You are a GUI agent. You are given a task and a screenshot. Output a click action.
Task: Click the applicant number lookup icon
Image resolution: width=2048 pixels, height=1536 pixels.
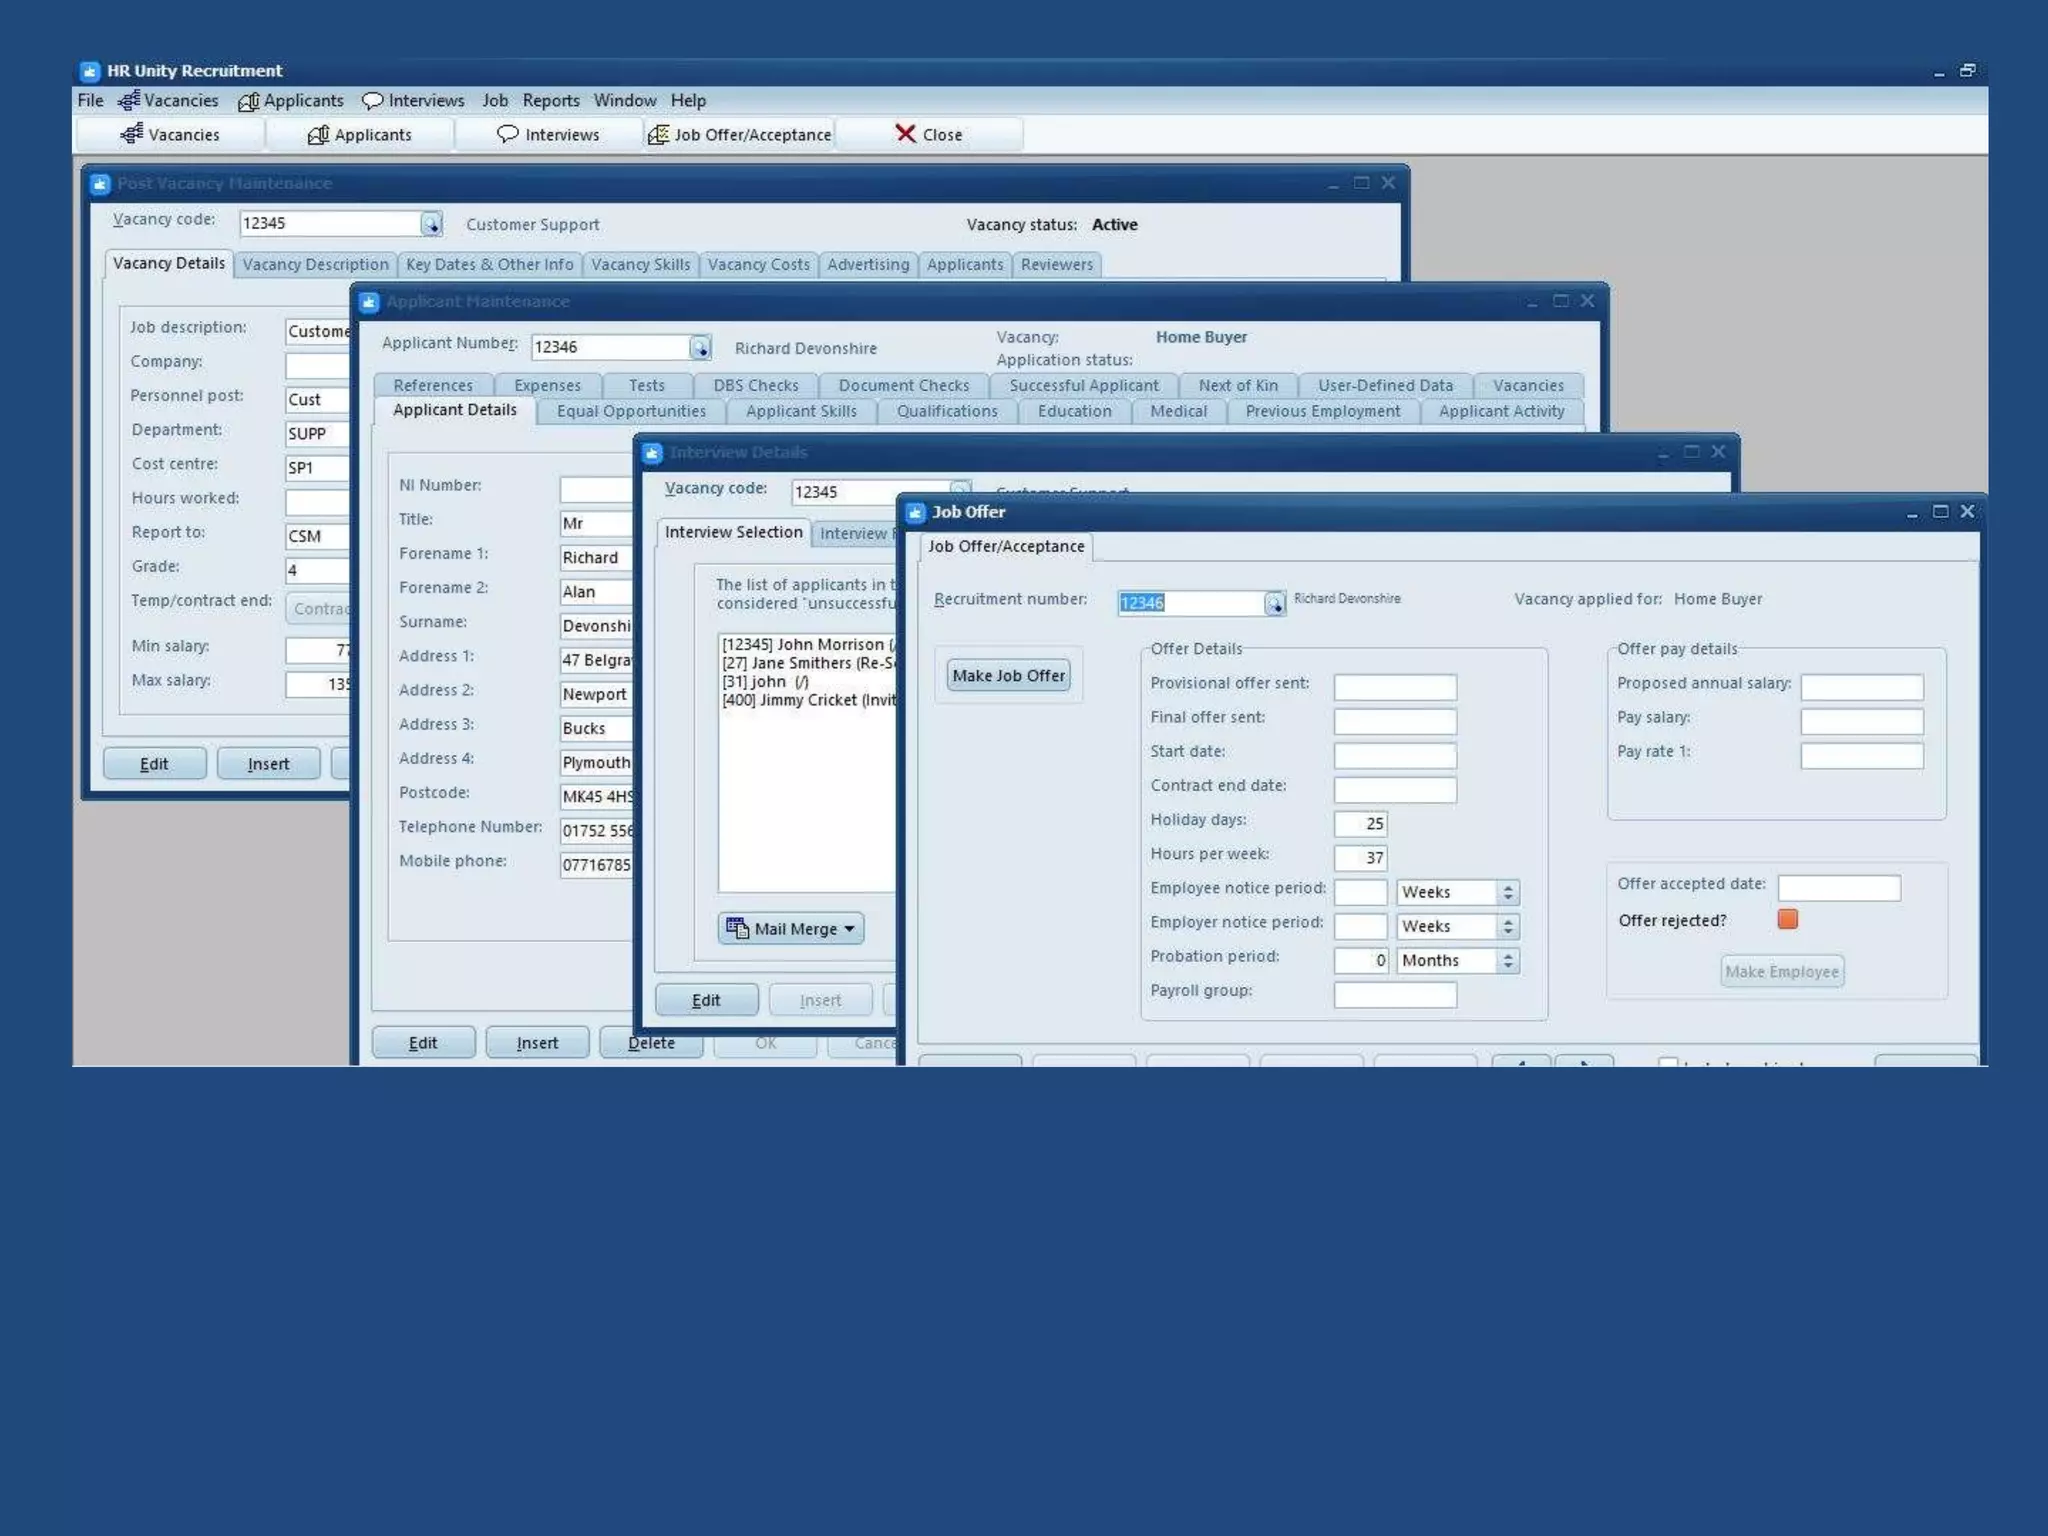pos(700,347)
